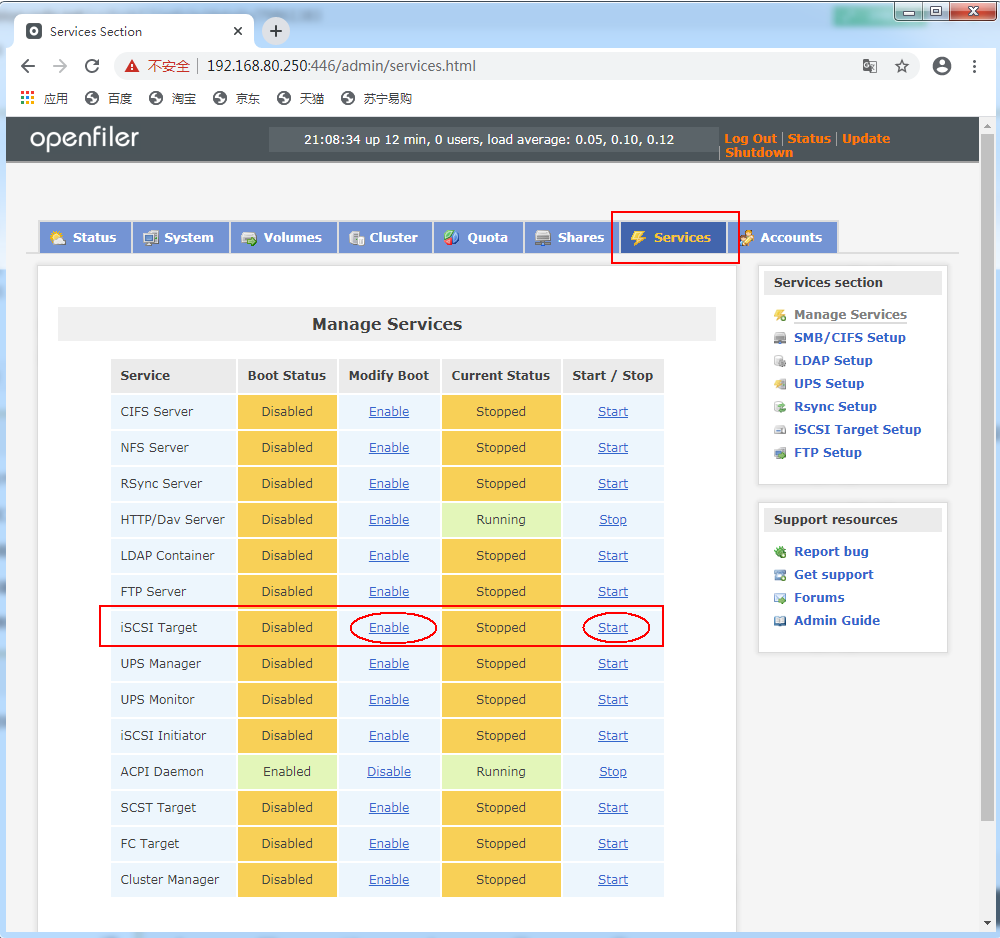Click the Rsync Setup icon
Image resolution: width=1000 pixels, height=938 pixels.
780,406
